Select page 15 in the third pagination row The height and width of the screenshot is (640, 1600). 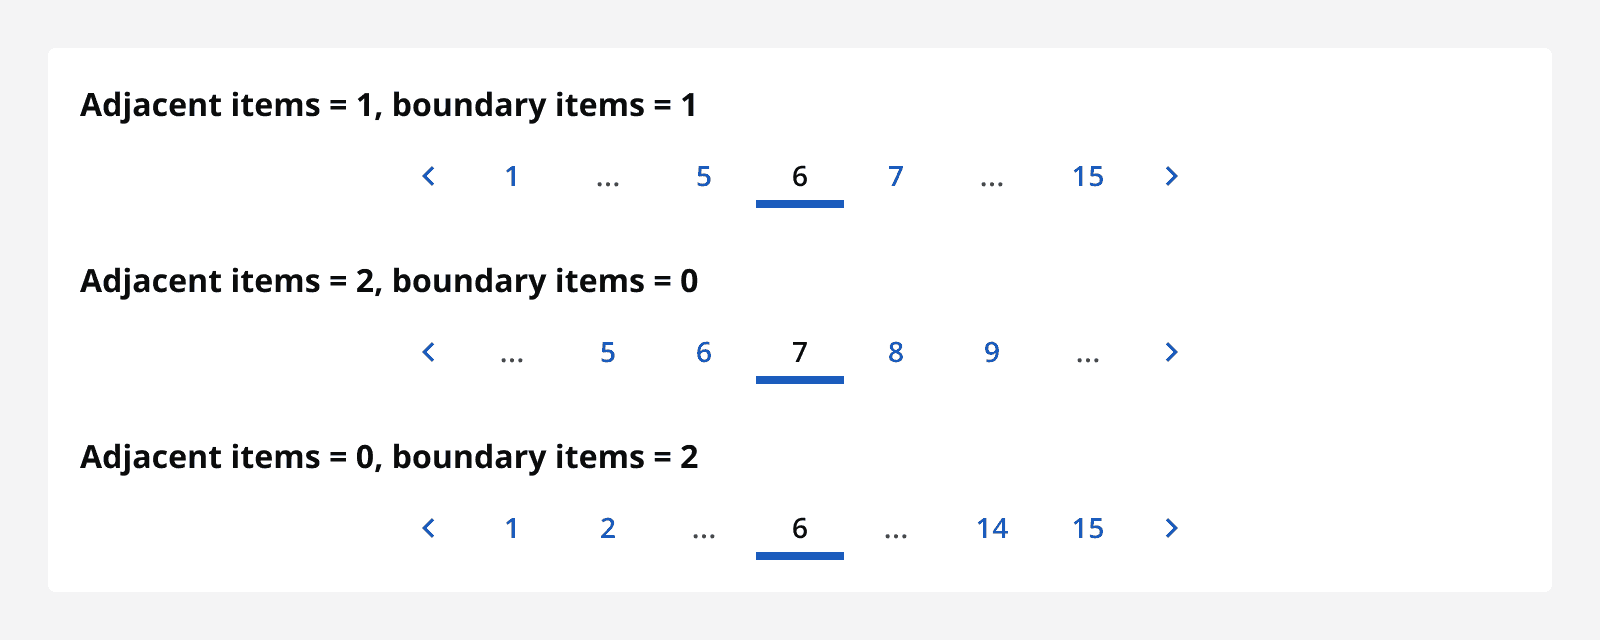click(x=1088, y=528)
